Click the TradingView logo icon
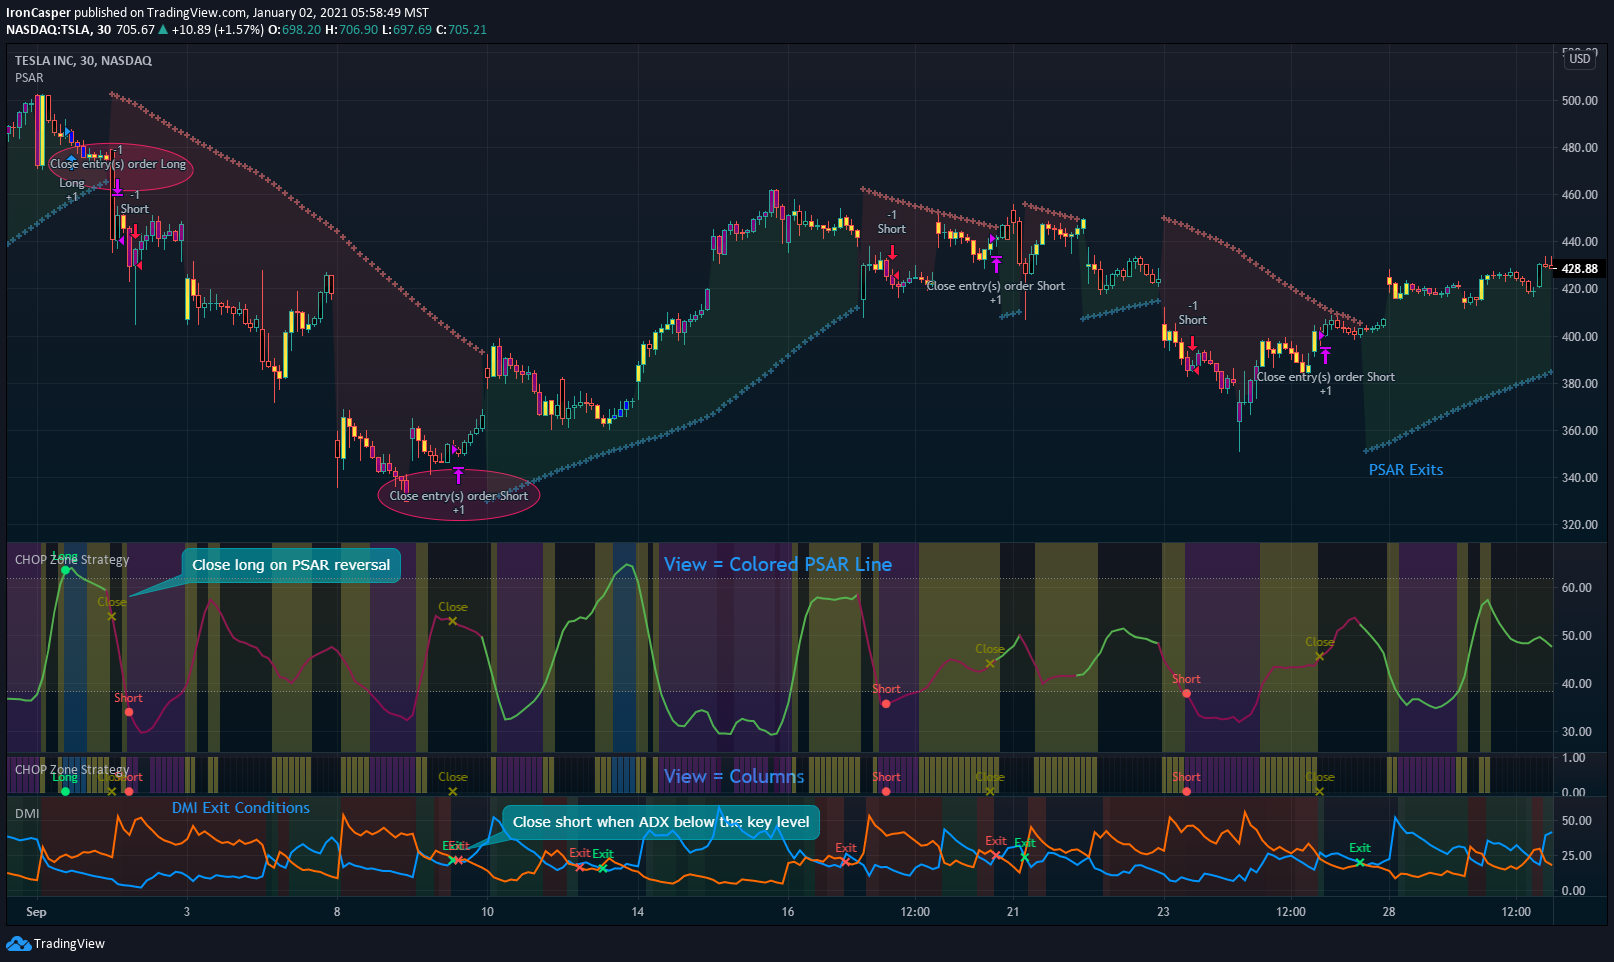 pyautogui.click(x=18, y=943)
